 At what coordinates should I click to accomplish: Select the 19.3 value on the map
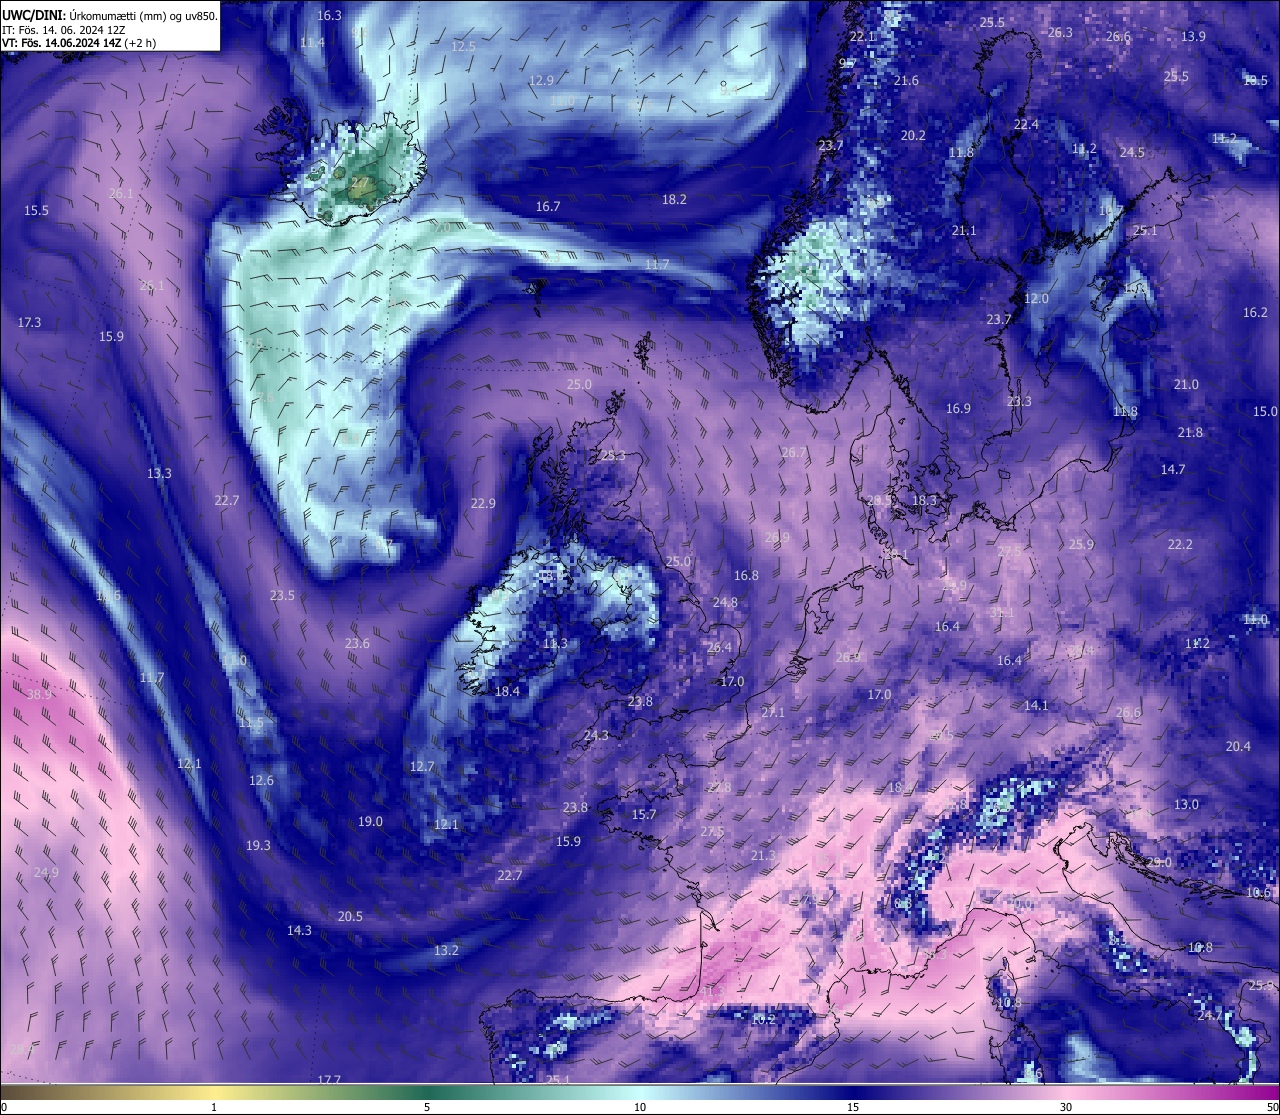(258, 846)
